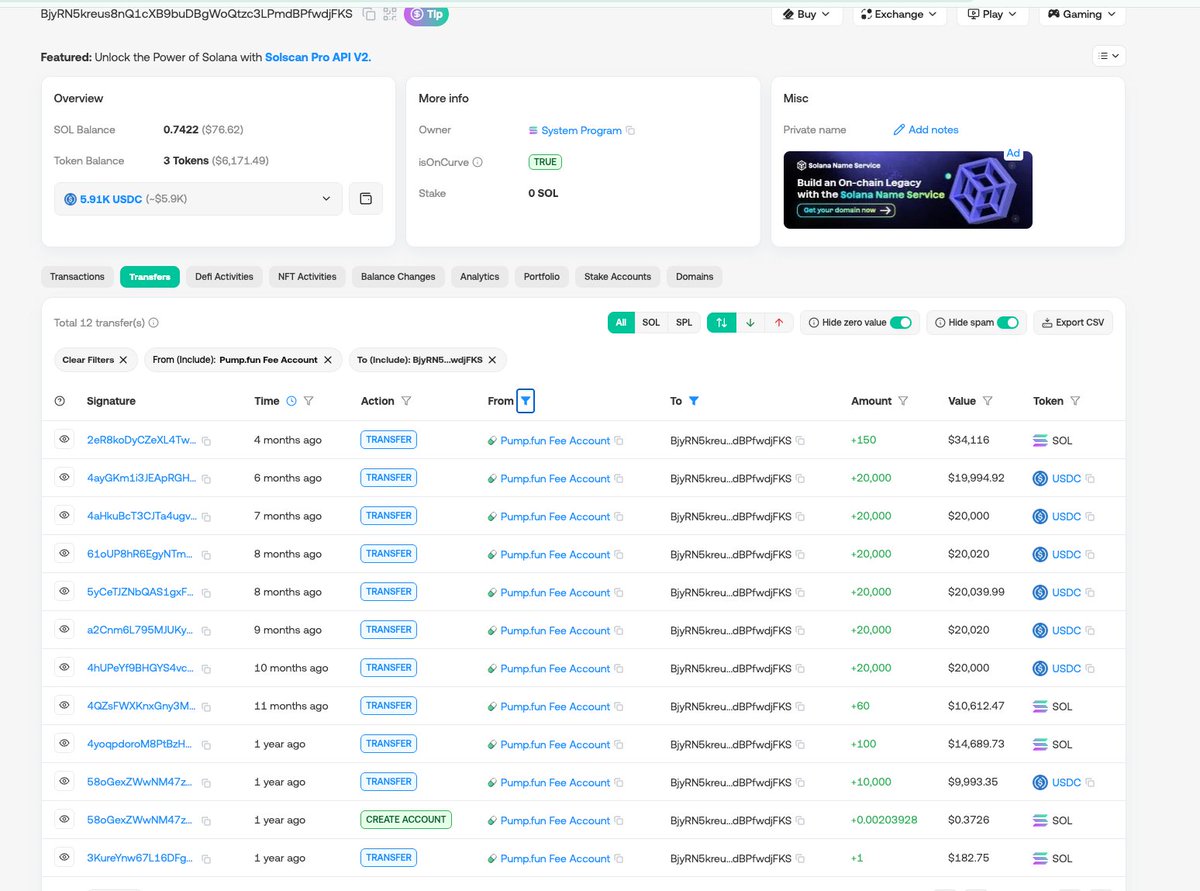Copy the System Program address
Screen dimensions: 1200x891
[x=631, y=131]
